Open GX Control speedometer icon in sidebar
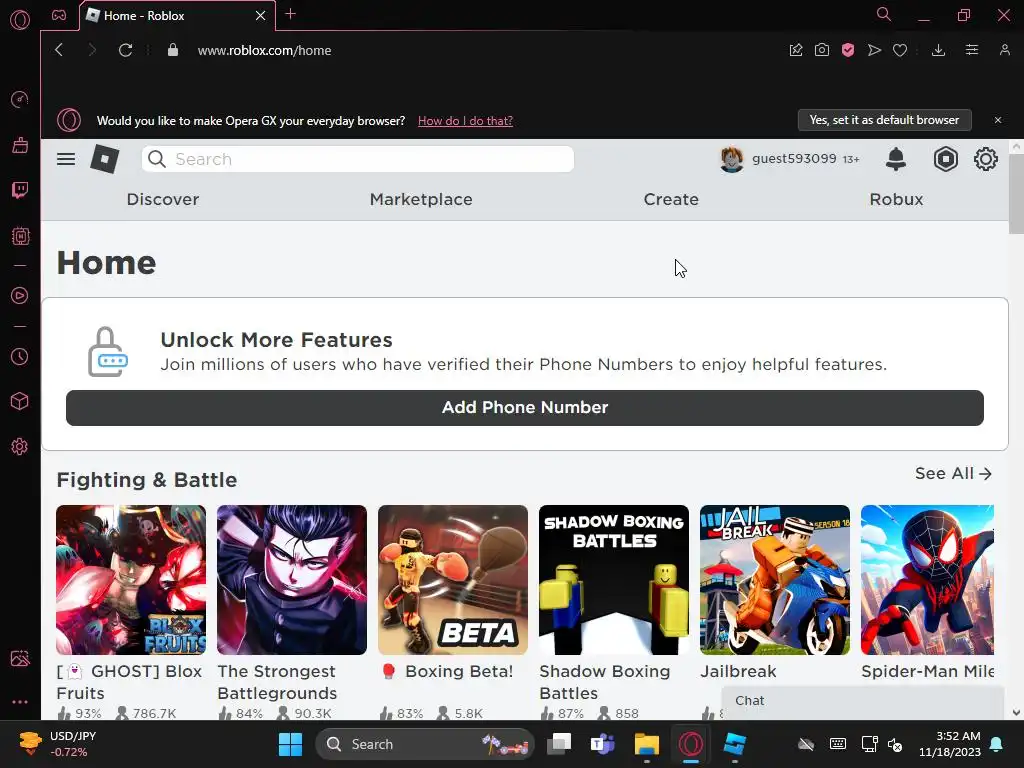Image resolution: width=1024 pixels, height=768 pixels. (20, 99)
